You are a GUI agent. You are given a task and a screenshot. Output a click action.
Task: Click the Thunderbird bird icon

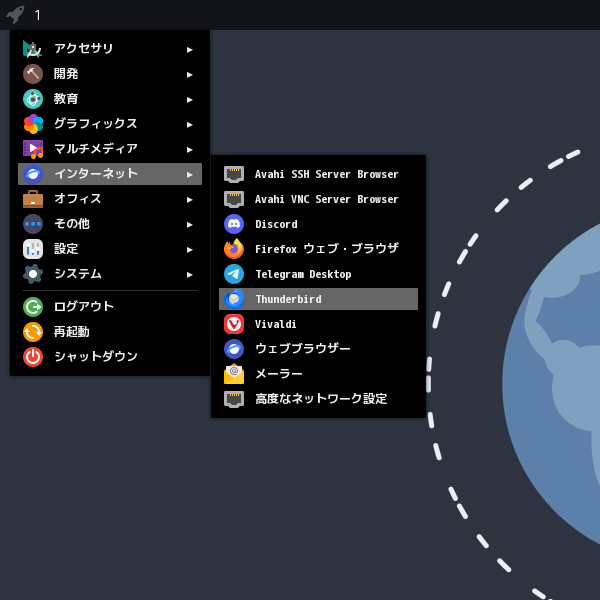234,299
